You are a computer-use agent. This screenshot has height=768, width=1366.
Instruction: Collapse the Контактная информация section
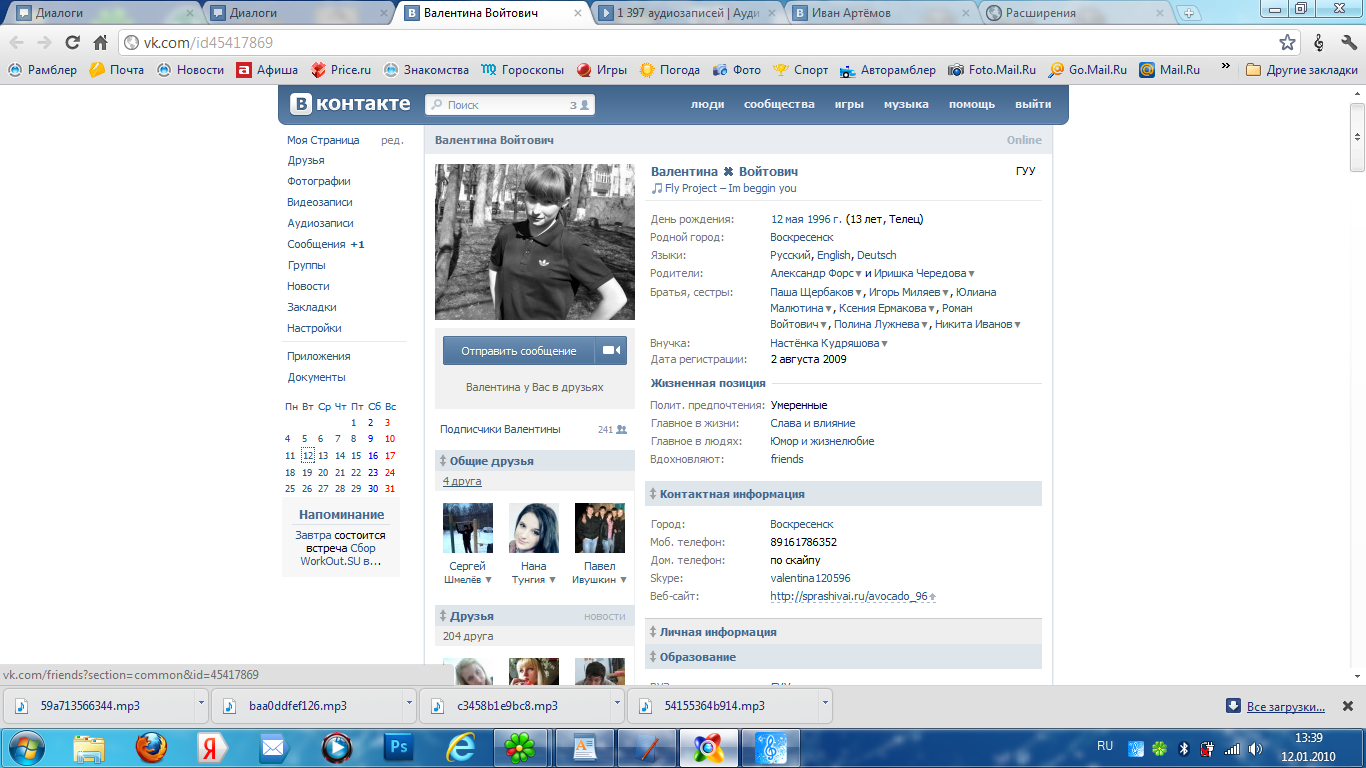click(x=652, y=494)
